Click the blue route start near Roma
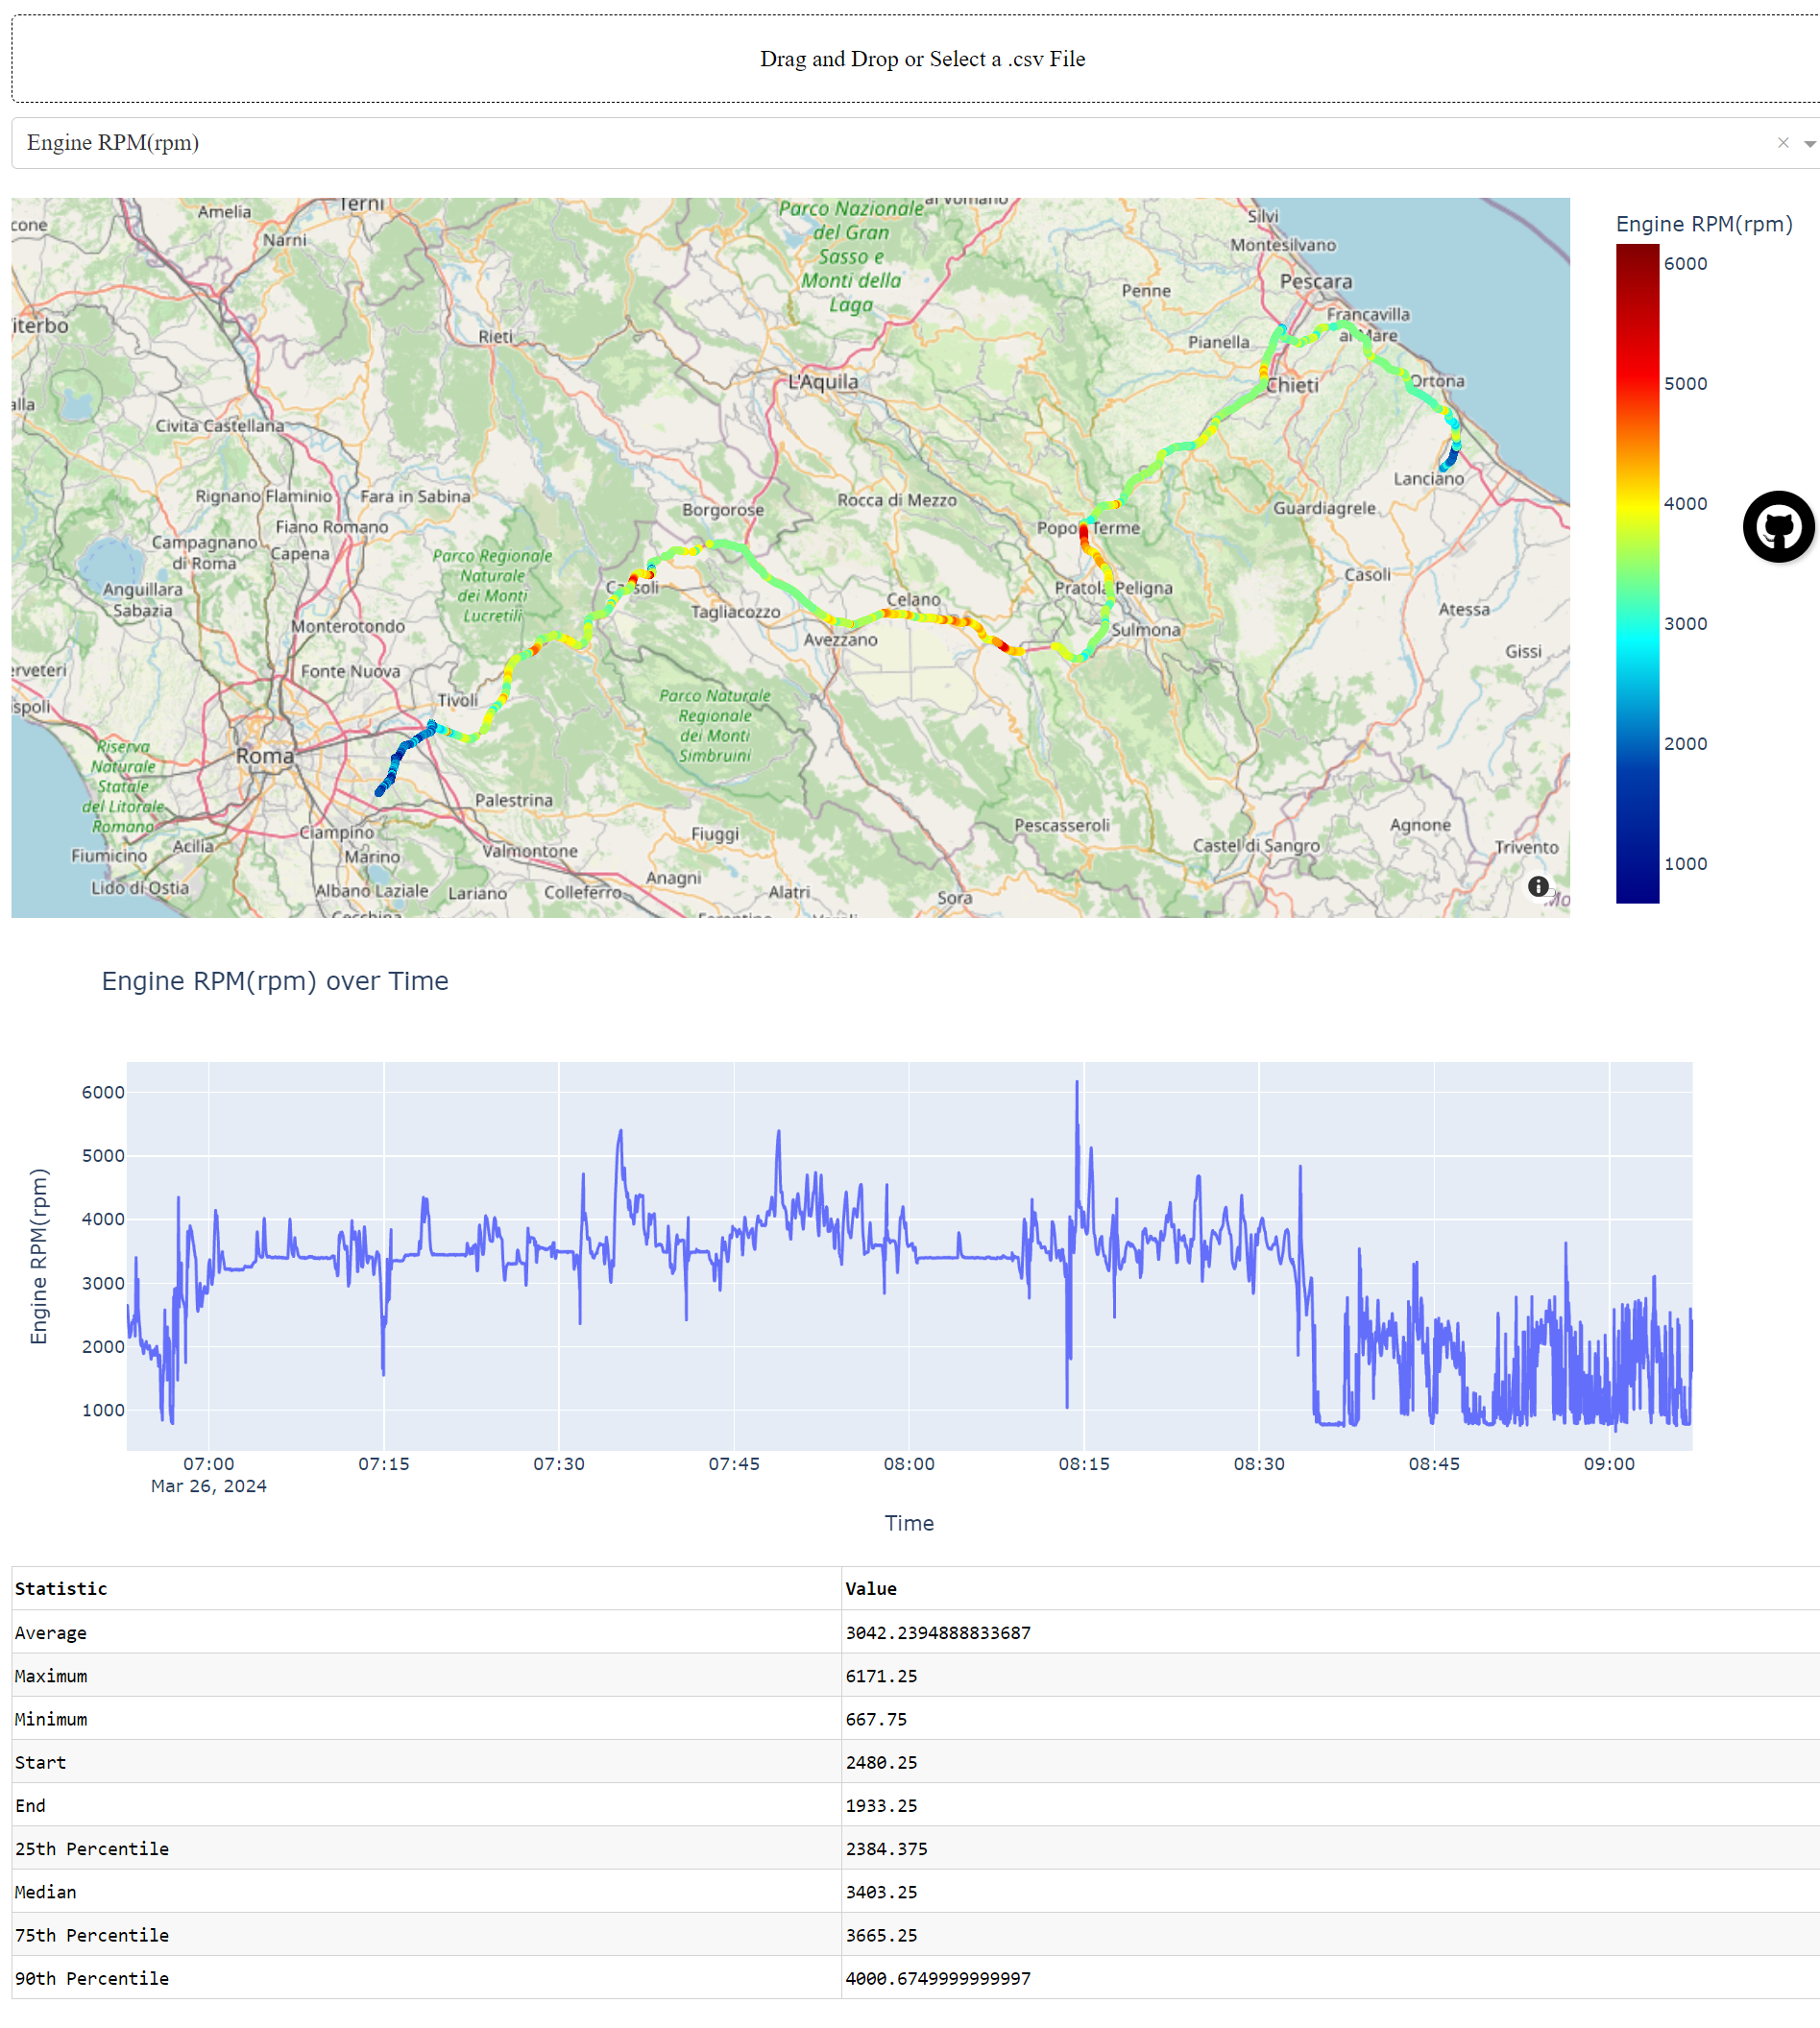The image size is (1820, 2028). point(380,791)
